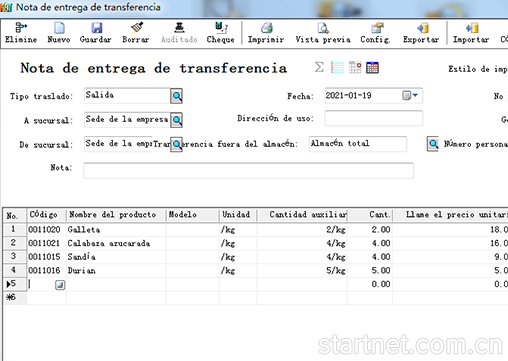
Task: Open lookup next to Almacén total field
Action: point(433,144)
